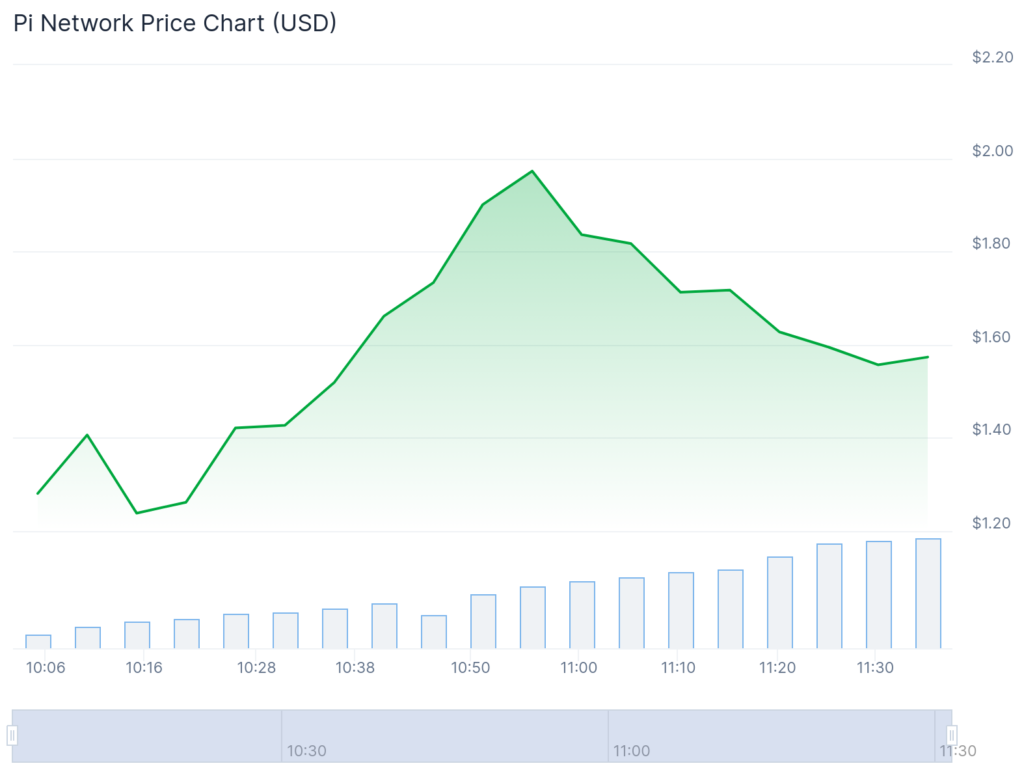The image size is (1024, 781).
Task: Click the $2.20 price axis label
Action: pos(992,57)
